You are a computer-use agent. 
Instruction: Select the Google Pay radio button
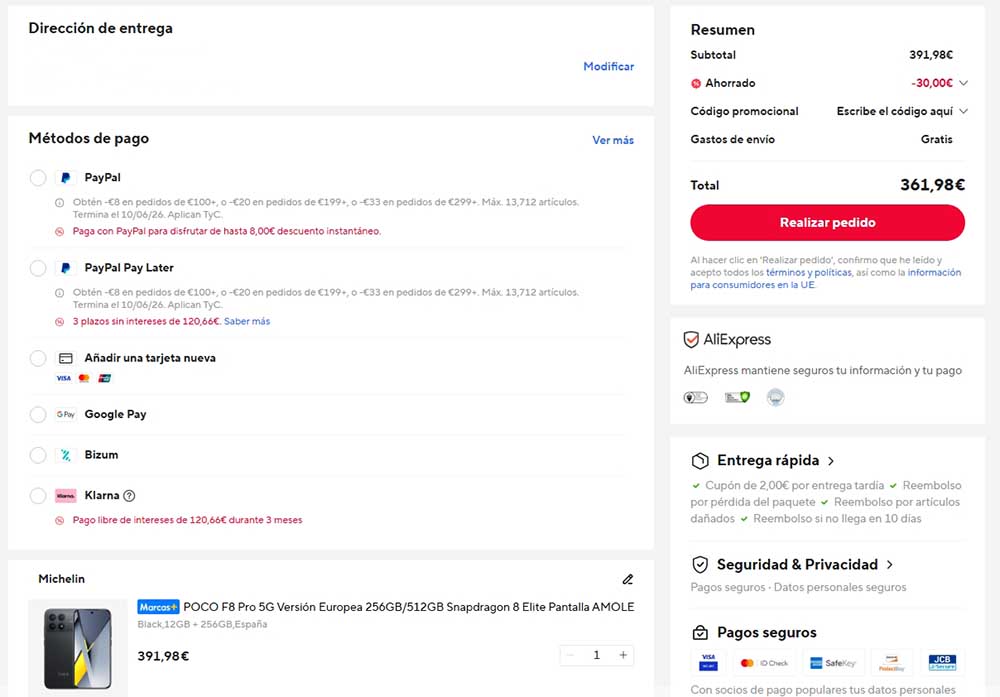[x=38, y=415]
